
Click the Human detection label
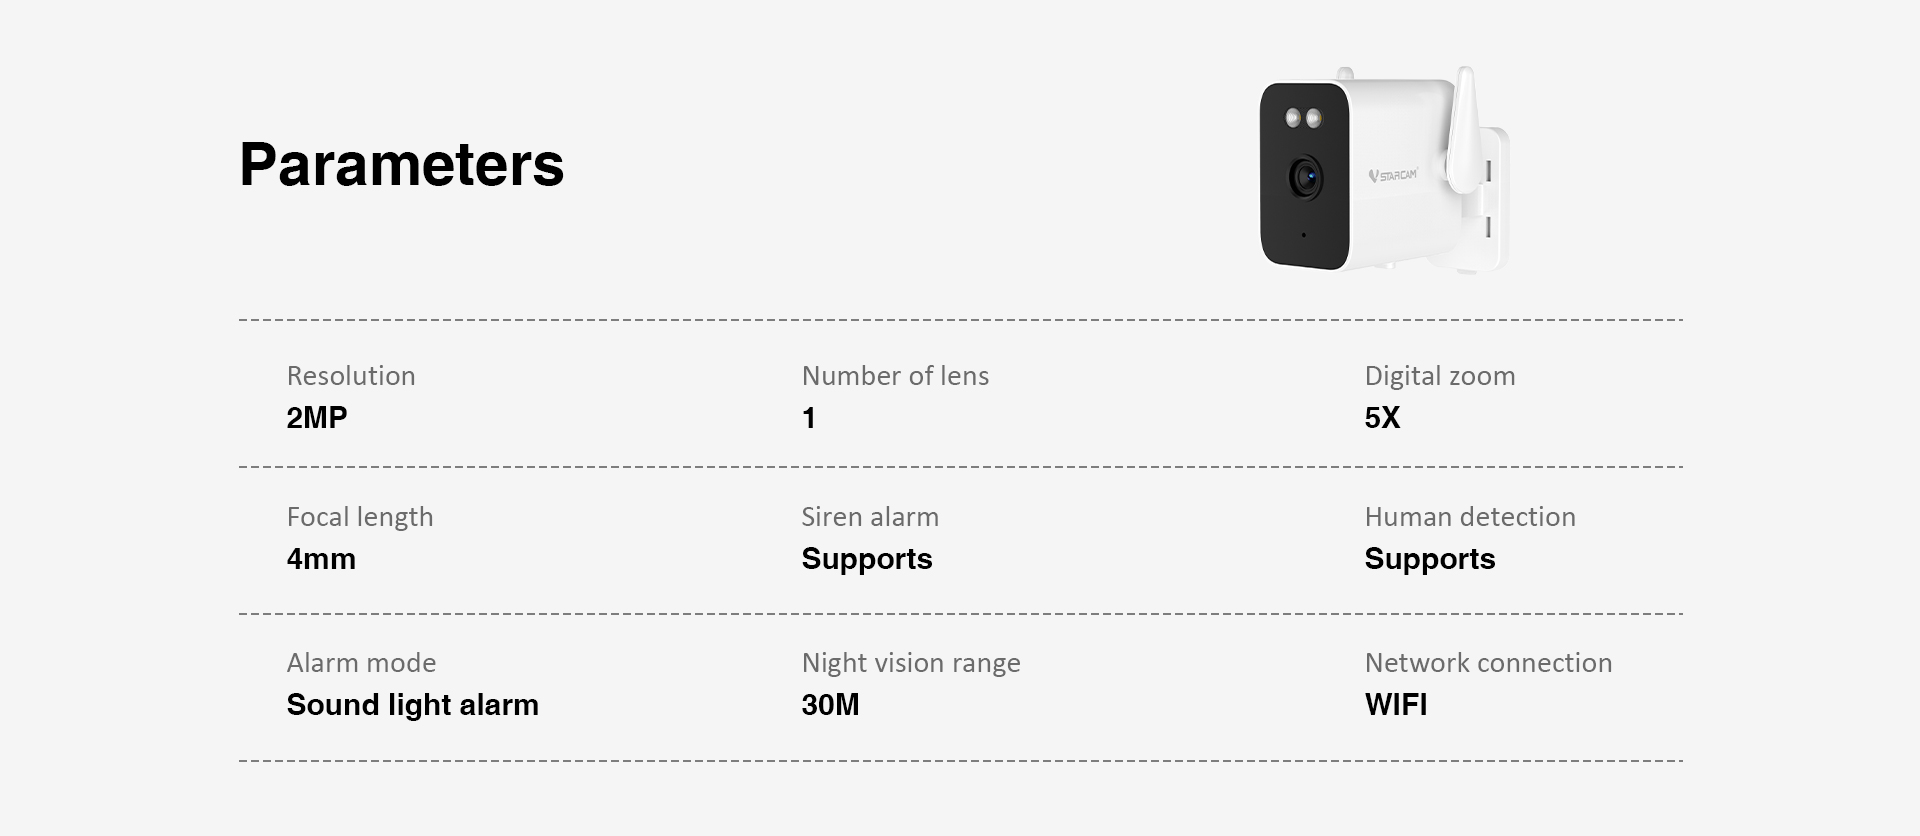point(1469,517)
